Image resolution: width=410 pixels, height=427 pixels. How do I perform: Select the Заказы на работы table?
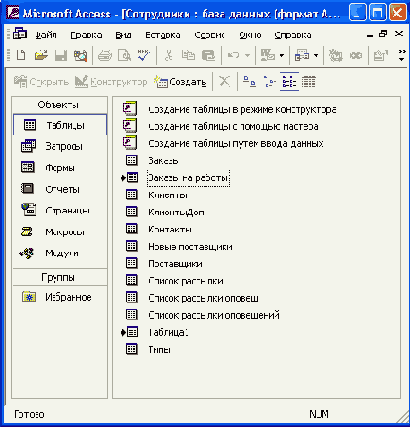[x=189, y=178]
